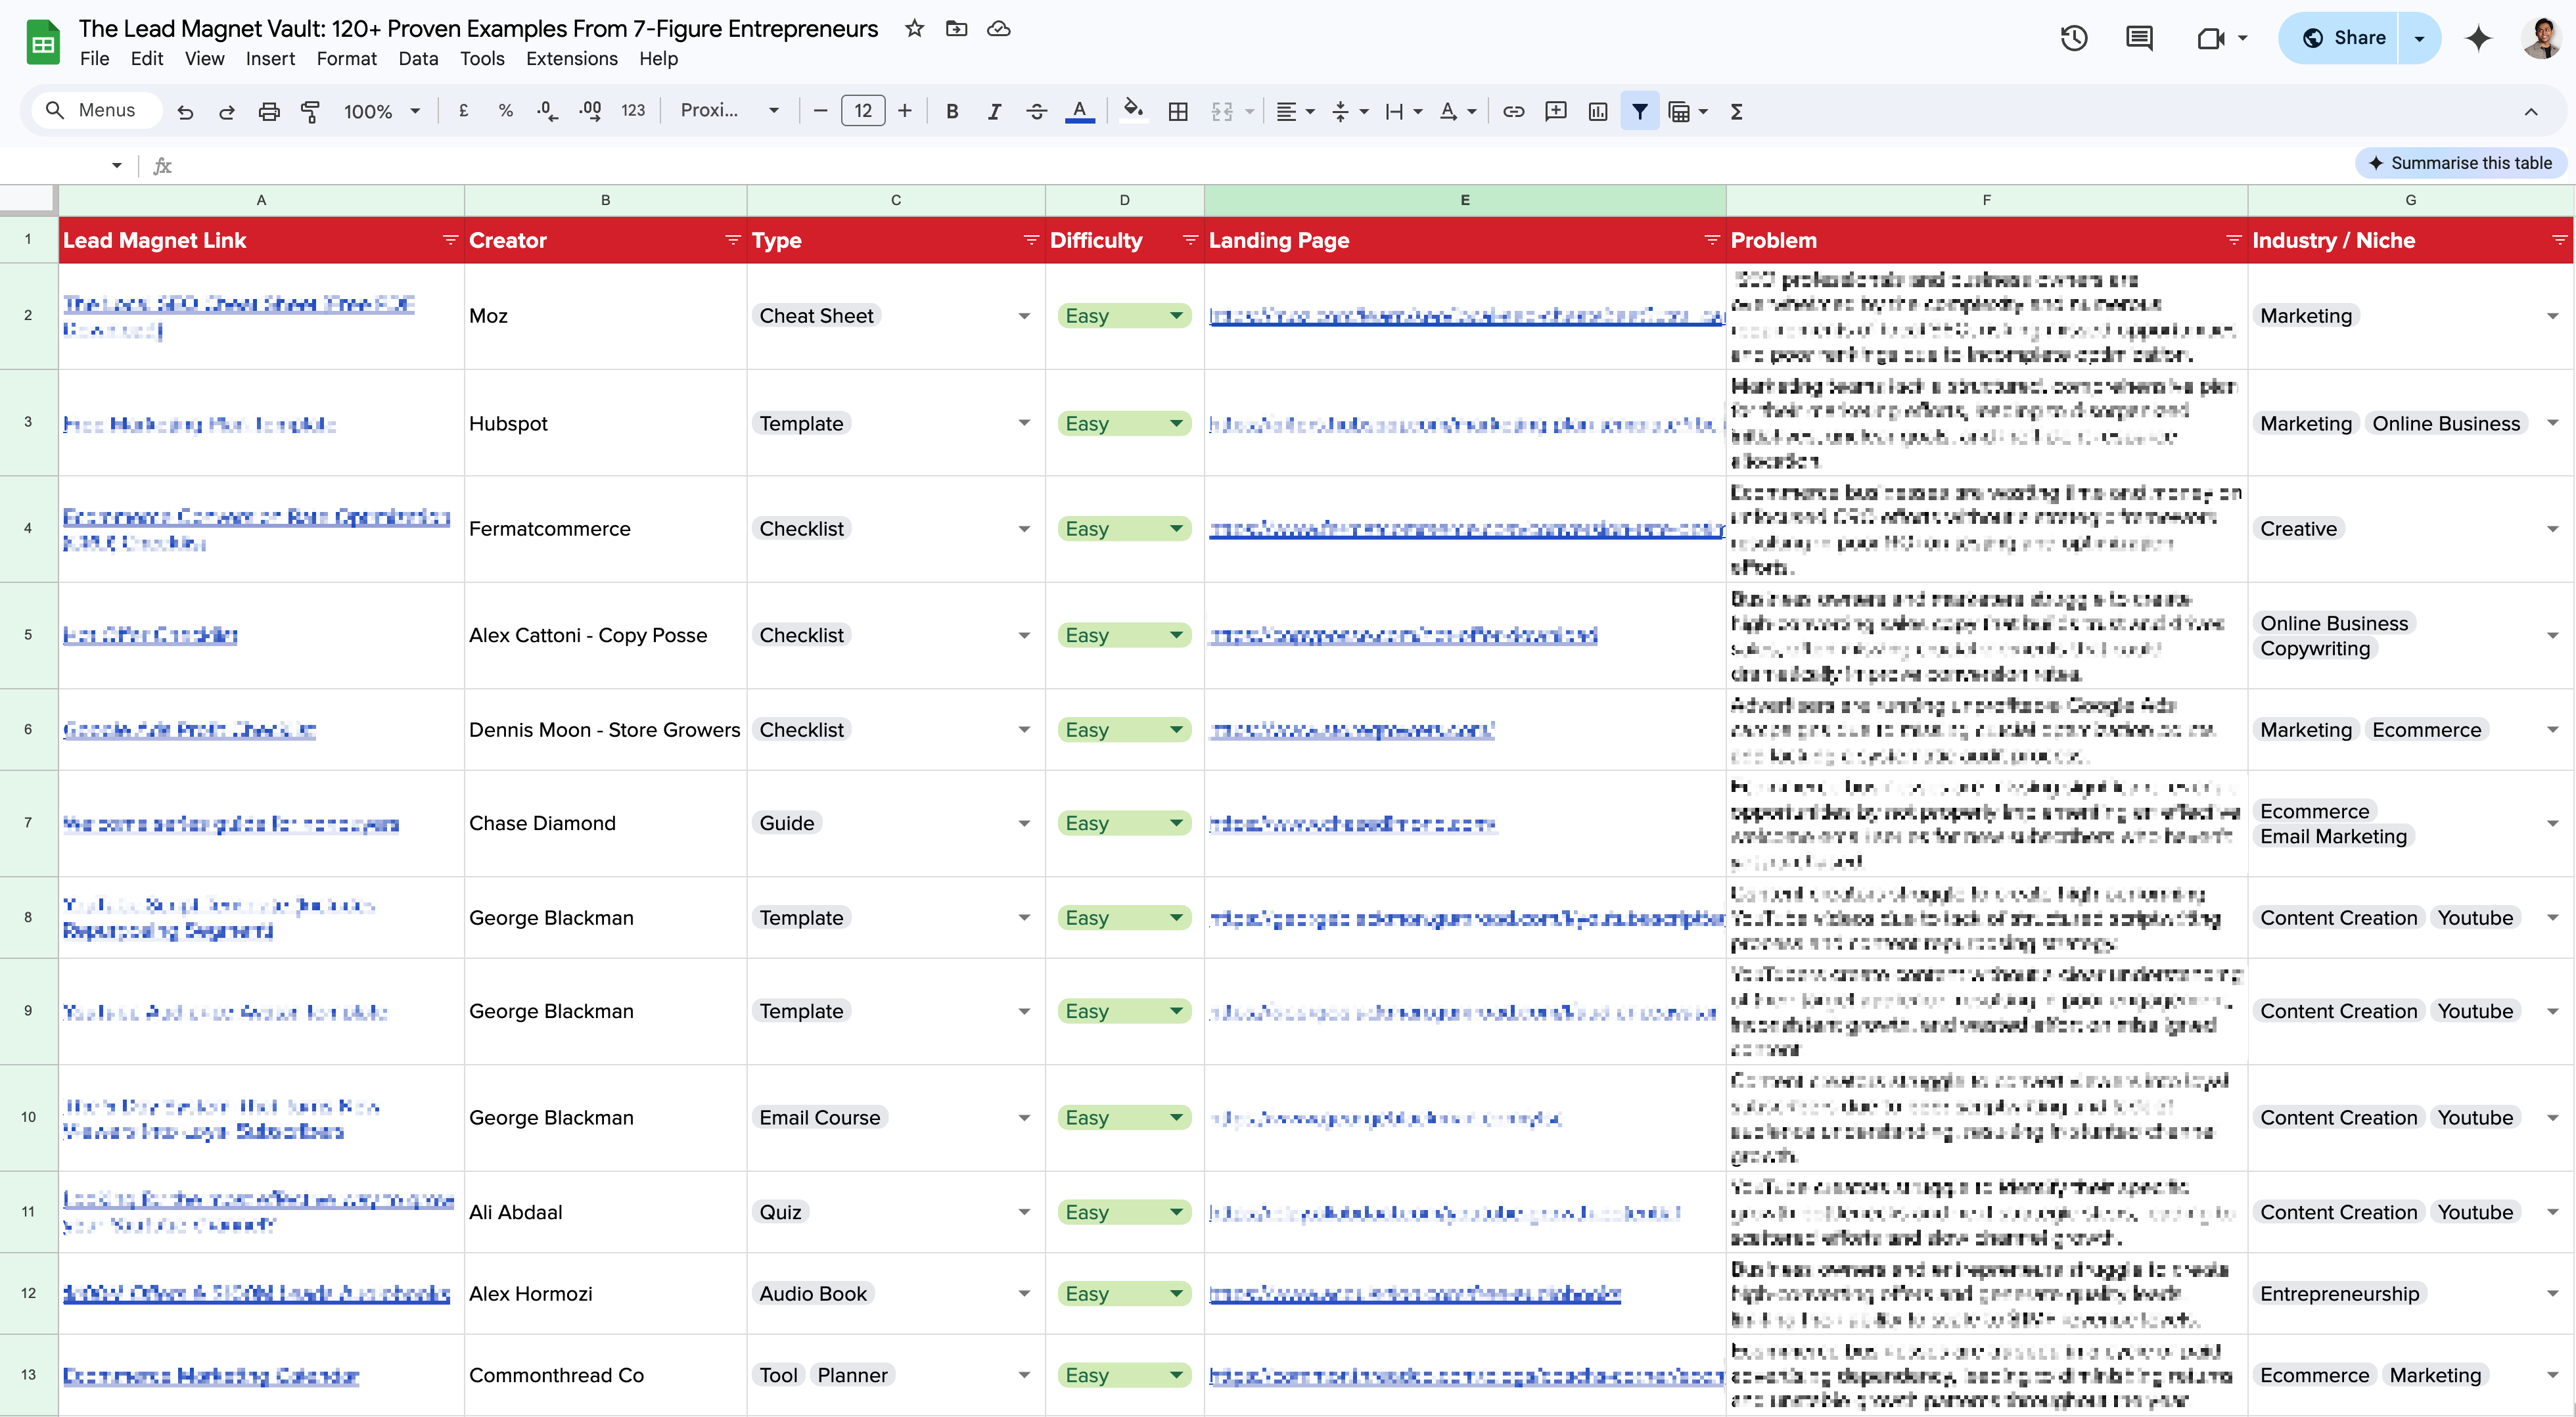The width and height of the screenshot is (2576, 1417).
Task: Toggle the filter funnel in toolbar
Action: coord(1639,111)
